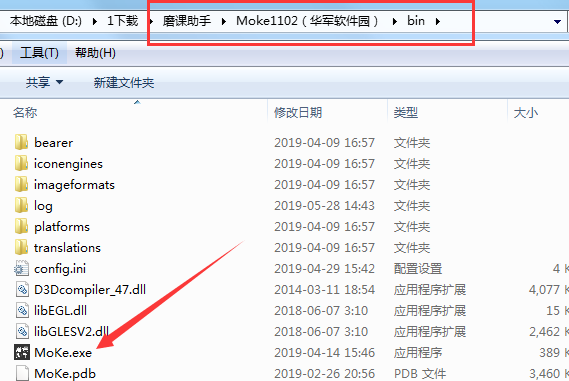Expand subfolders arrow after 磨课助手

coord(224,21)
